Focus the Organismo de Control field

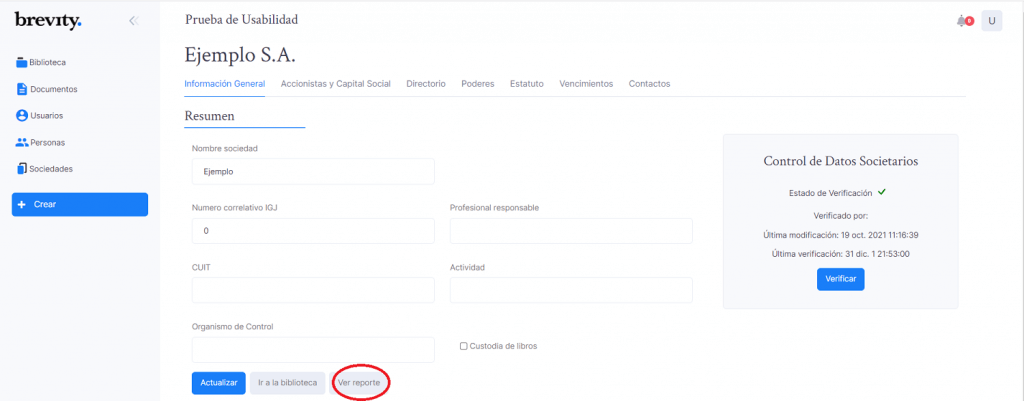click(x=313, y=349)
